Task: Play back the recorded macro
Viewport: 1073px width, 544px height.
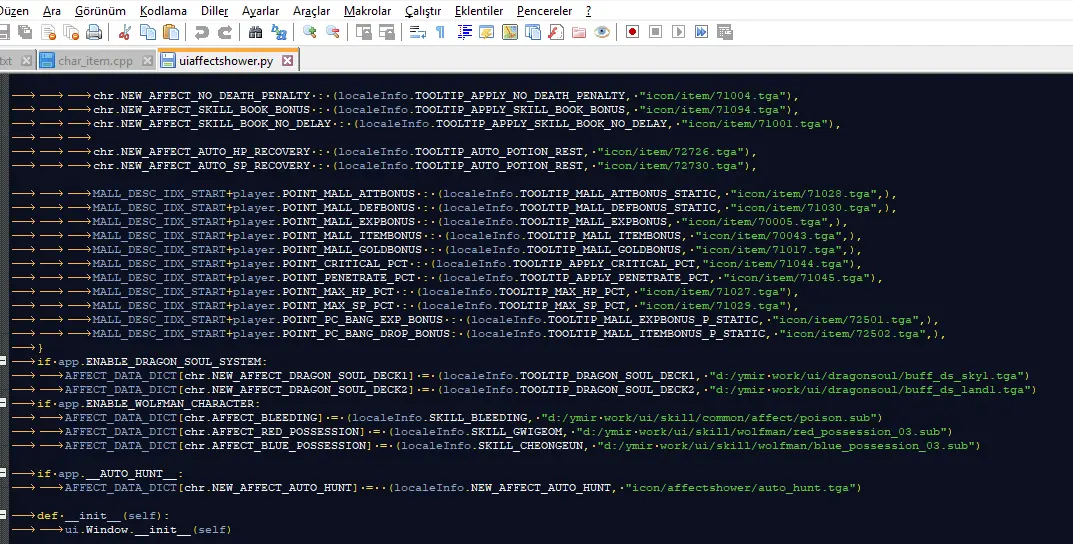Action: 678,32
